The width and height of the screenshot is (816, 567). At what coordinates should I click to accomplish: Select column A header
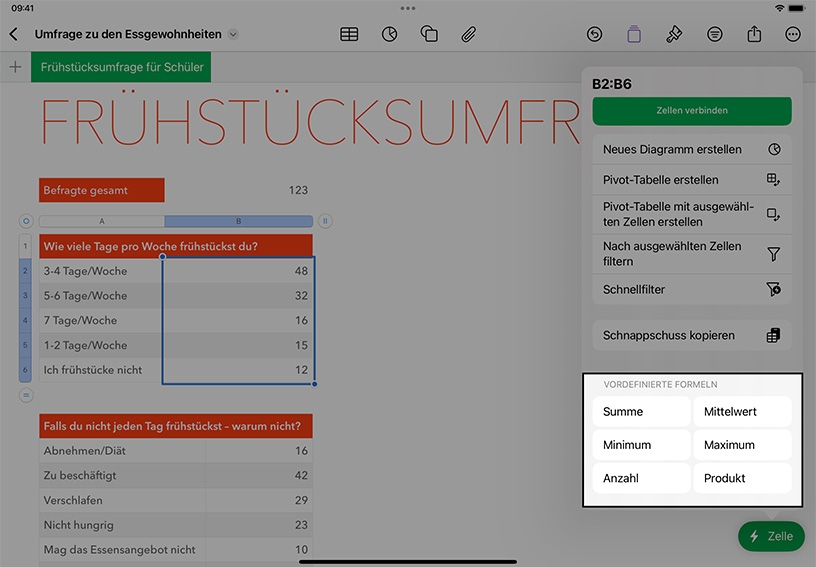tap(102, 221)
